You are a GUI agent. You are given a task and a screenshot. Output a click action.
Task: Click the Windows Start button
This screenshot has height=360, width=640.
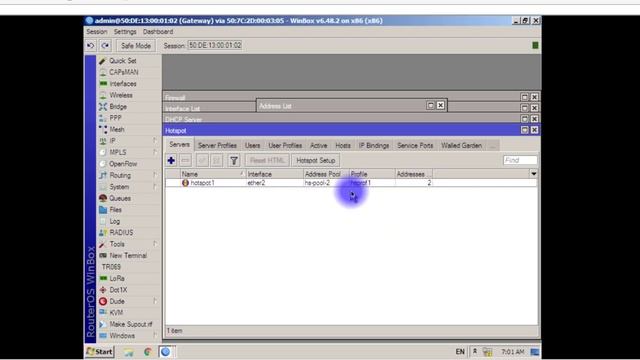[x=100, y=351]
